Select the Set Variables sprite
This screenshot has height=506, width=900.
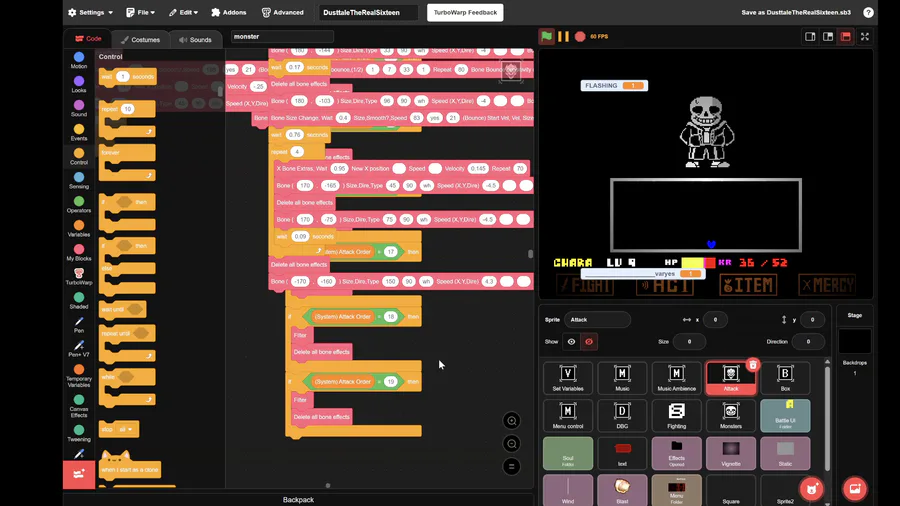pos(568,378)
